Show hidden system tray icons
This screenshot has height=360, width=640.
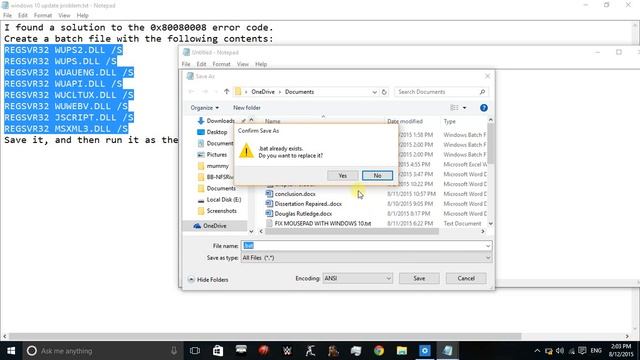click(x=537, y=351)
